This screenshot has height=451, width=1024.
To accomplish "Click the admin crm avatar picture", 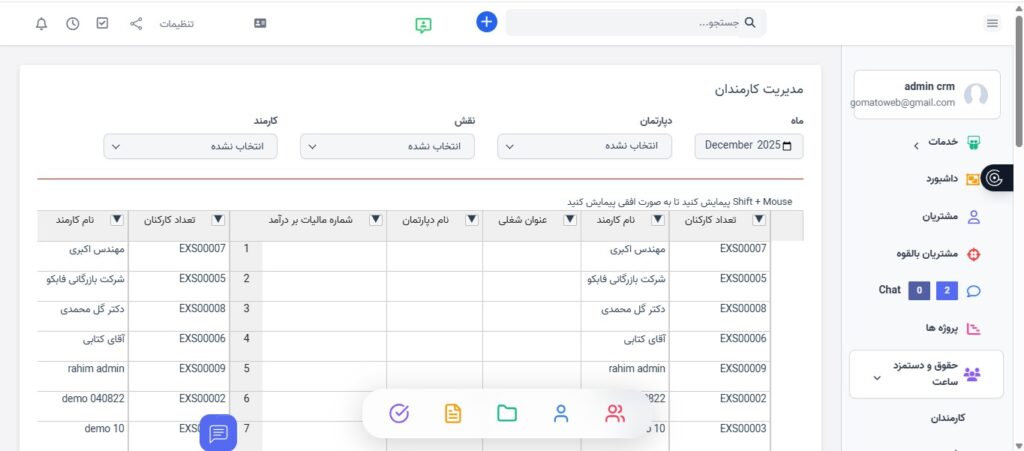I will (976, 95).
